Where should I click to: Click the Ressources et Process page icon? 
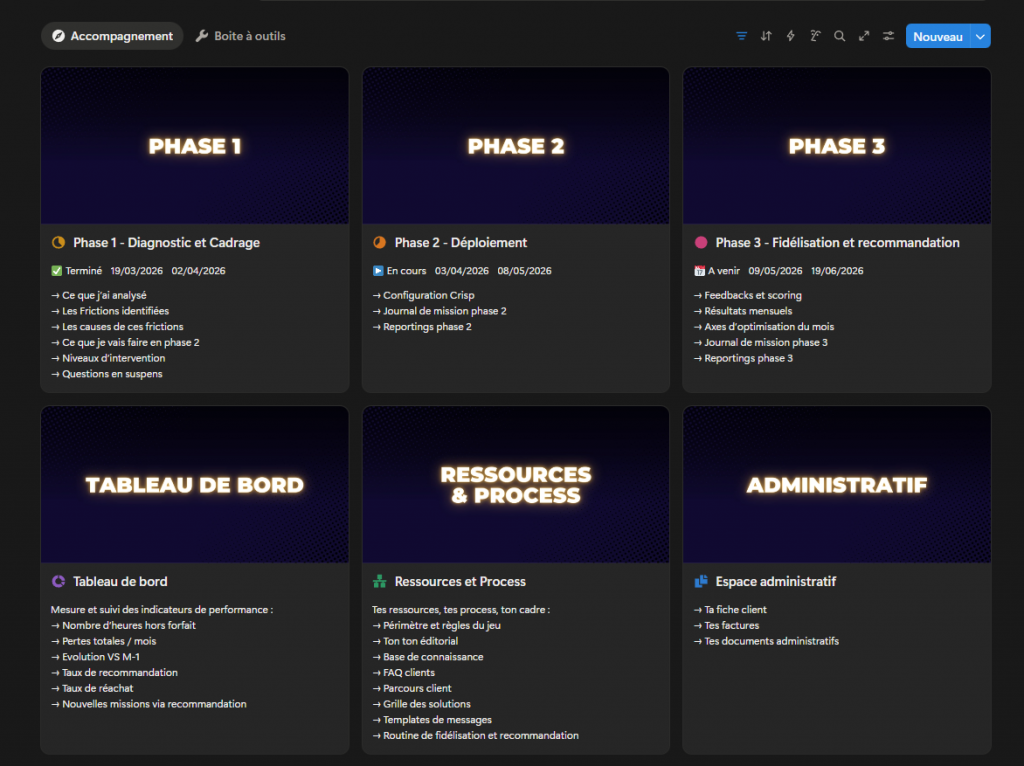[379, 581]
